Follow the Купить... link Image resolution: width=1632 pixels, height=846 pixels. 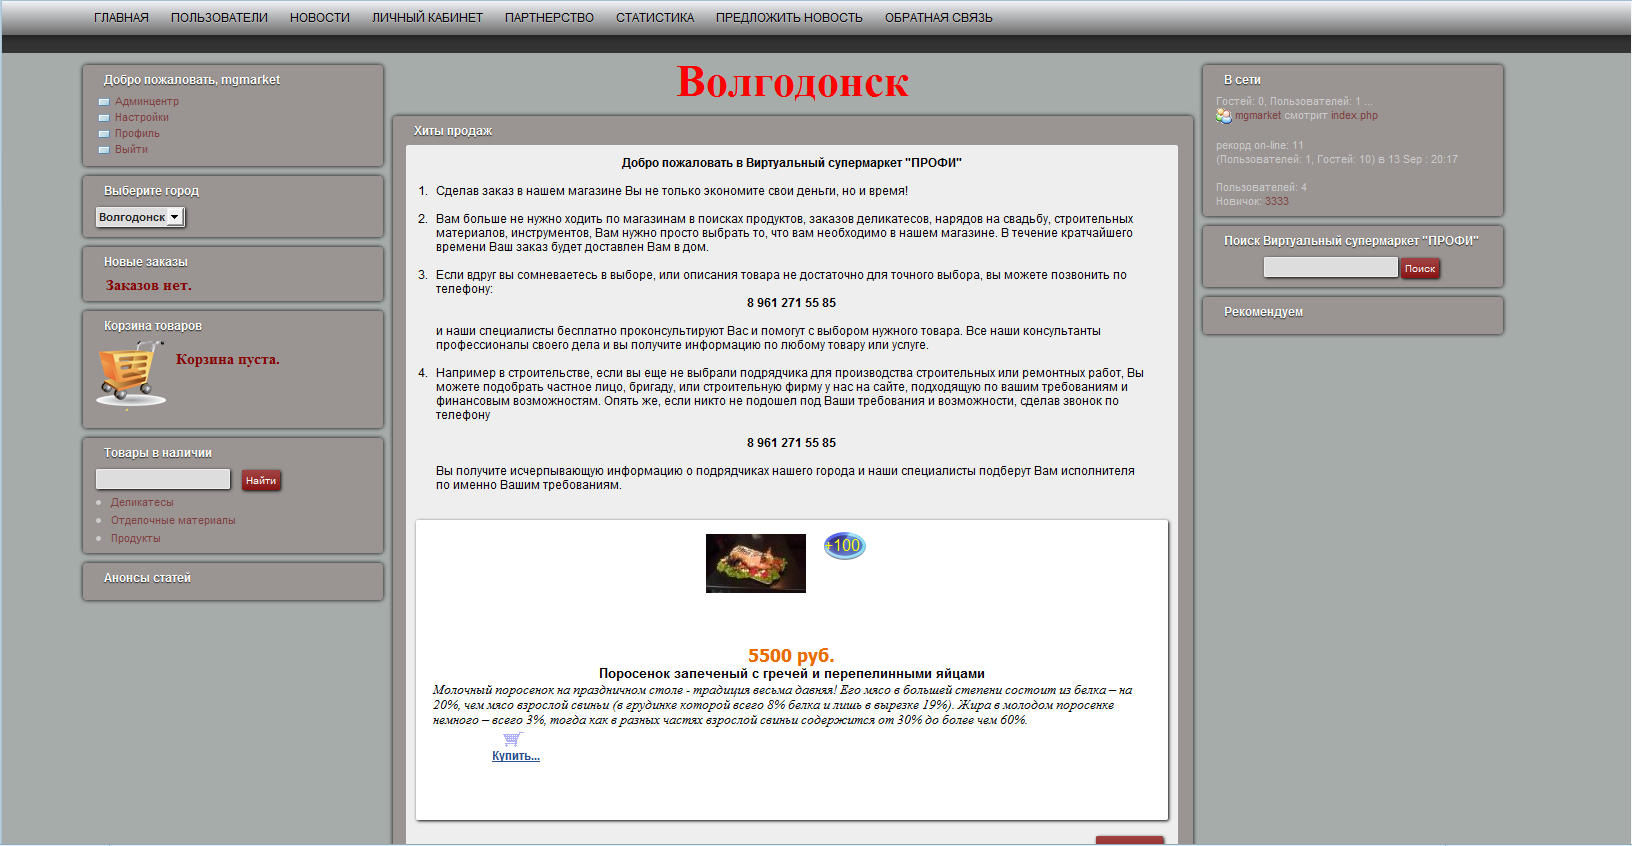tap(516, 756)
